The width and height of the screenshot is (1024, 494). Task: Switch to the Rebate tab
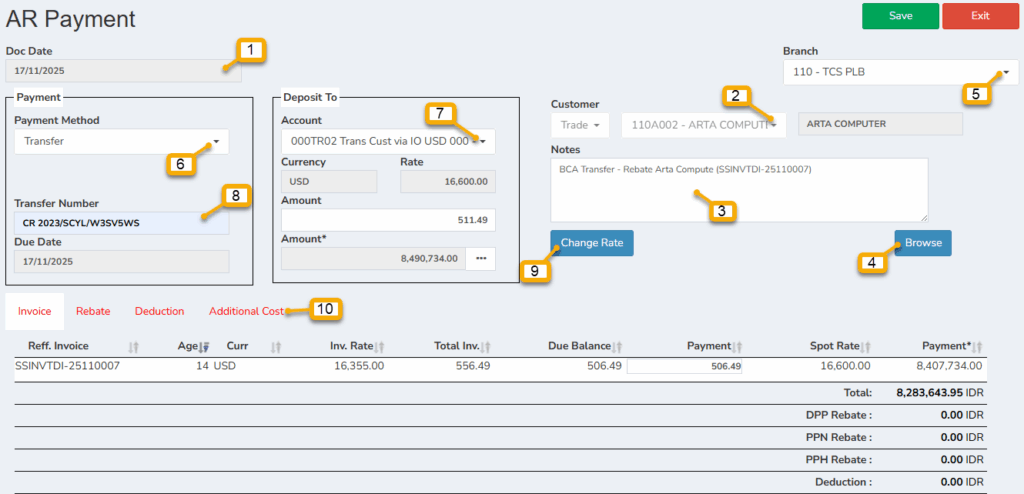point(93,311)
